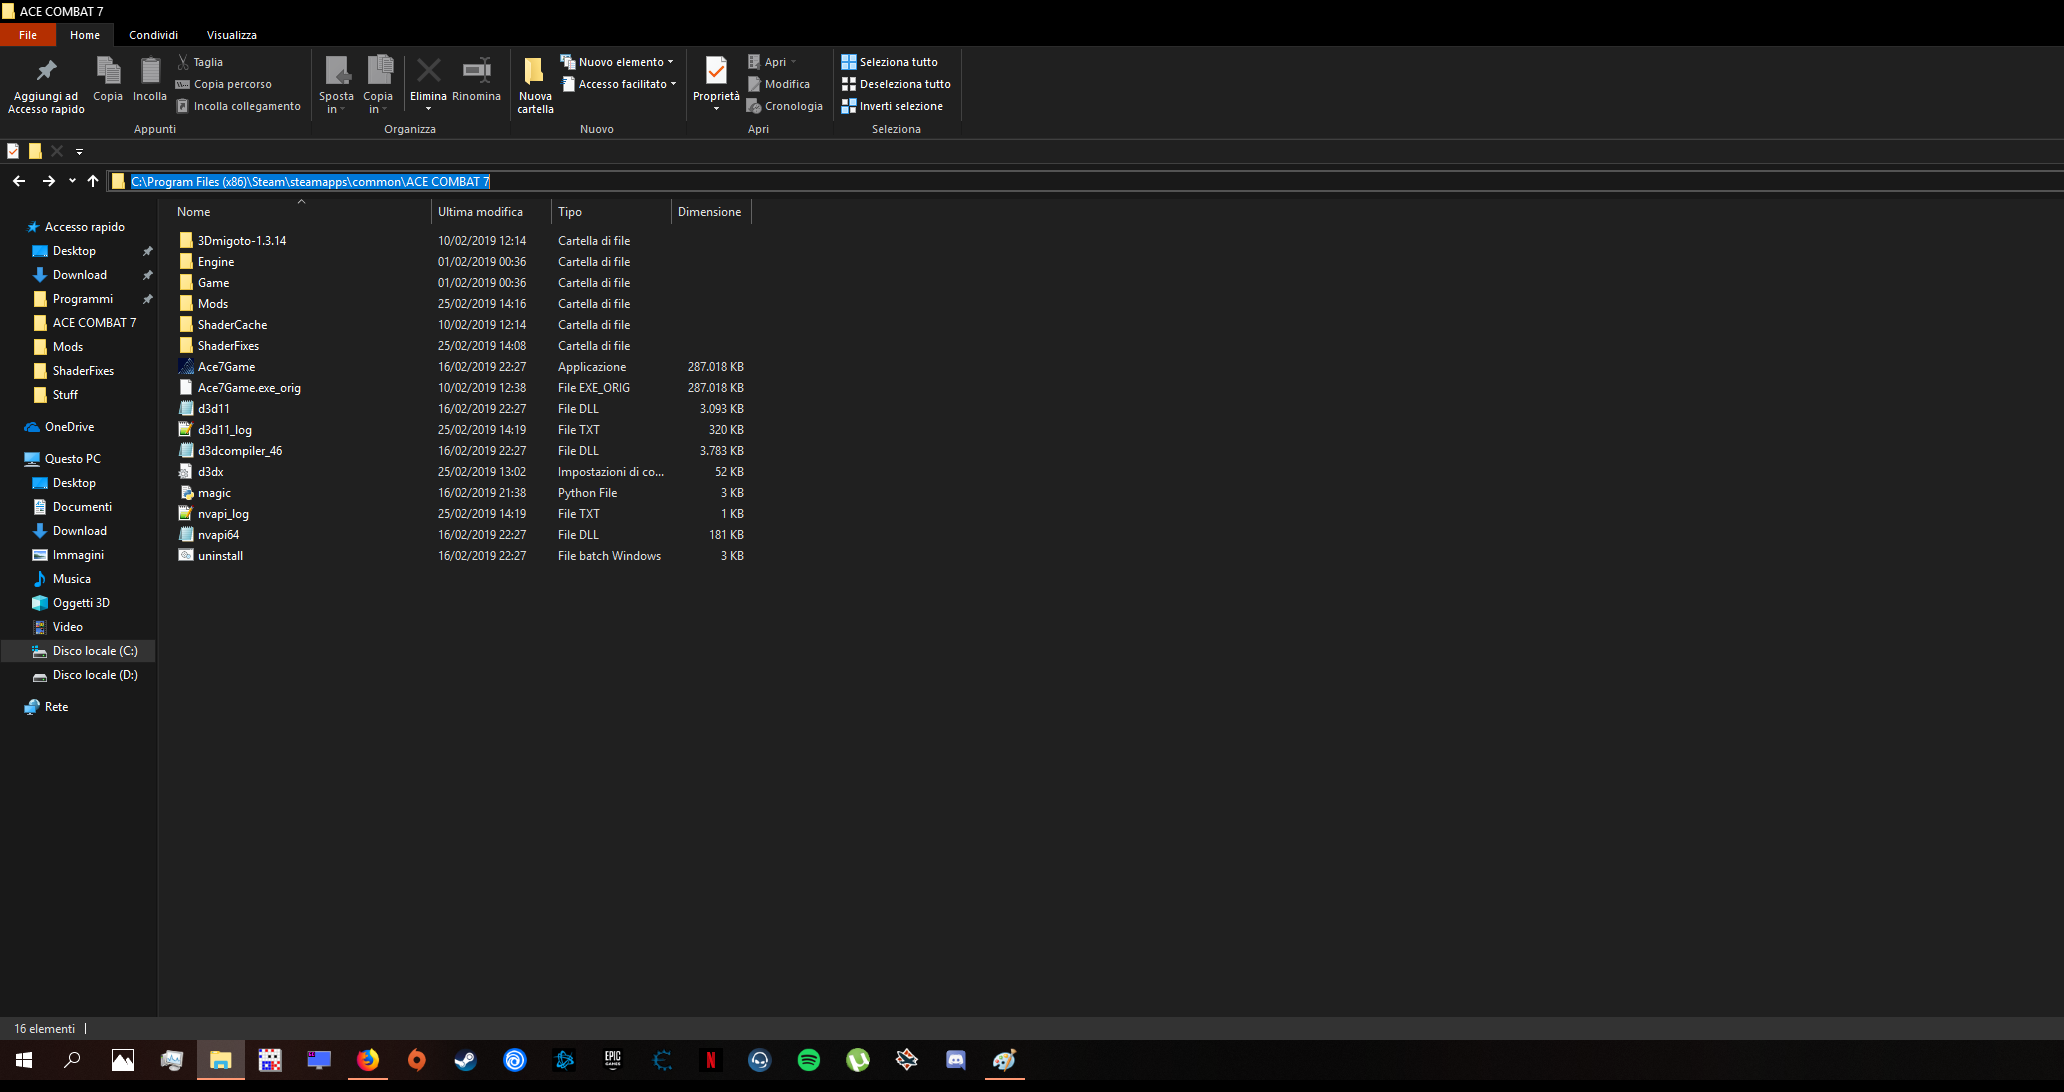2064x1092 pixels.
Task: Select the d3d11_log text file
Action: (224, 430)
